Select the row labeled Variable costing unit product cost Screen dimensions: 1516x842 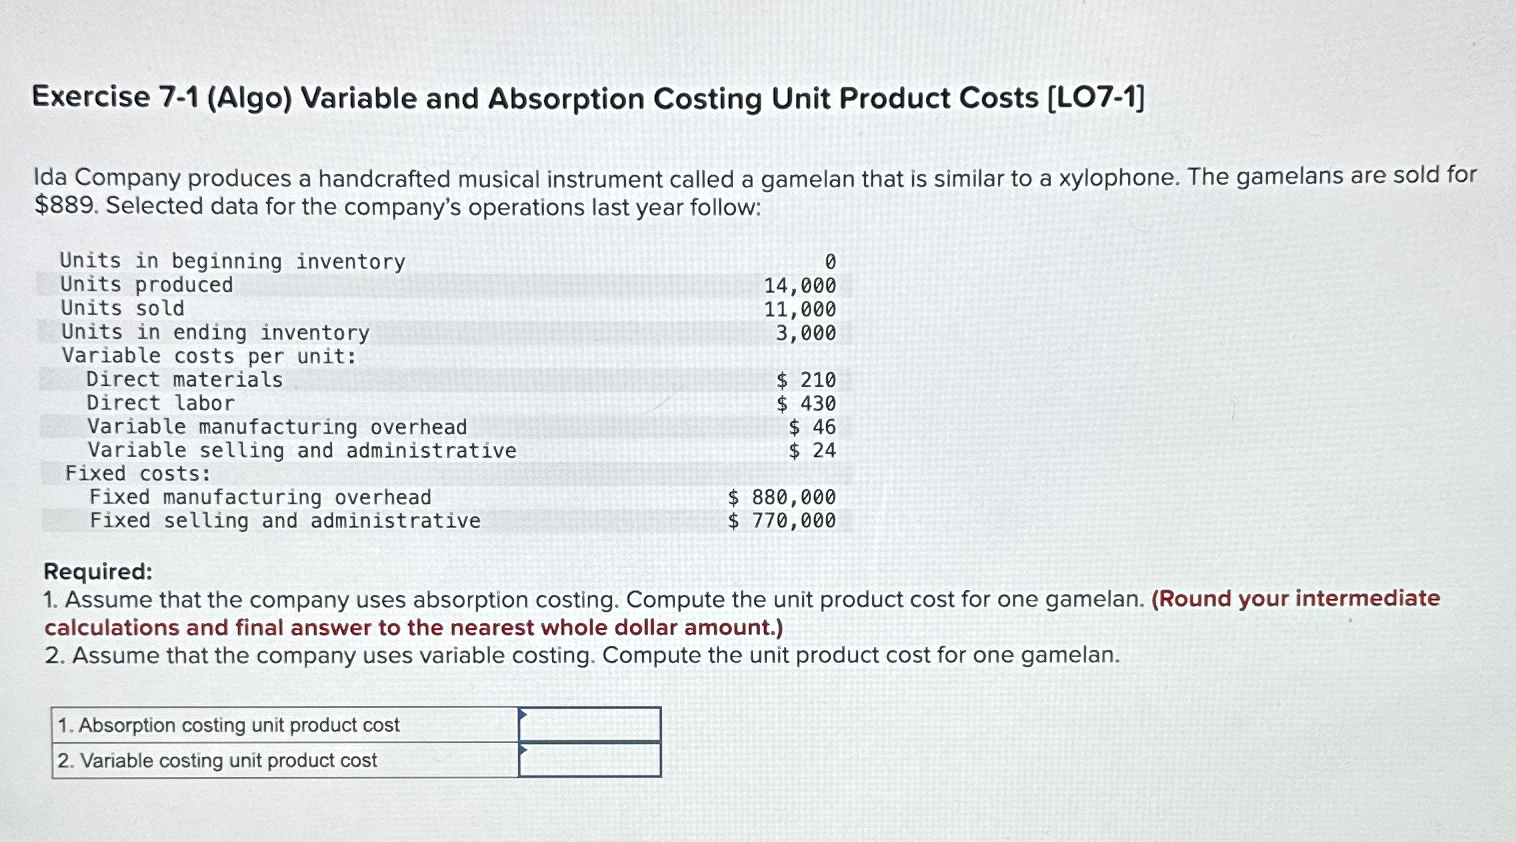click(217, 760)
